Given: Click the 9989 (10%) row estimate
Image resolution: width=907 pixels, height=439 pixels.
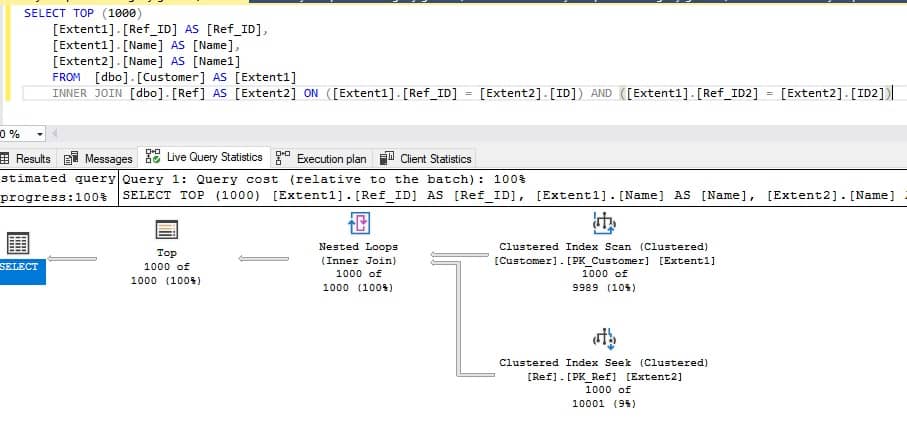Looking at the screenshot, I should pyautogui.click(x=604, y=287).
